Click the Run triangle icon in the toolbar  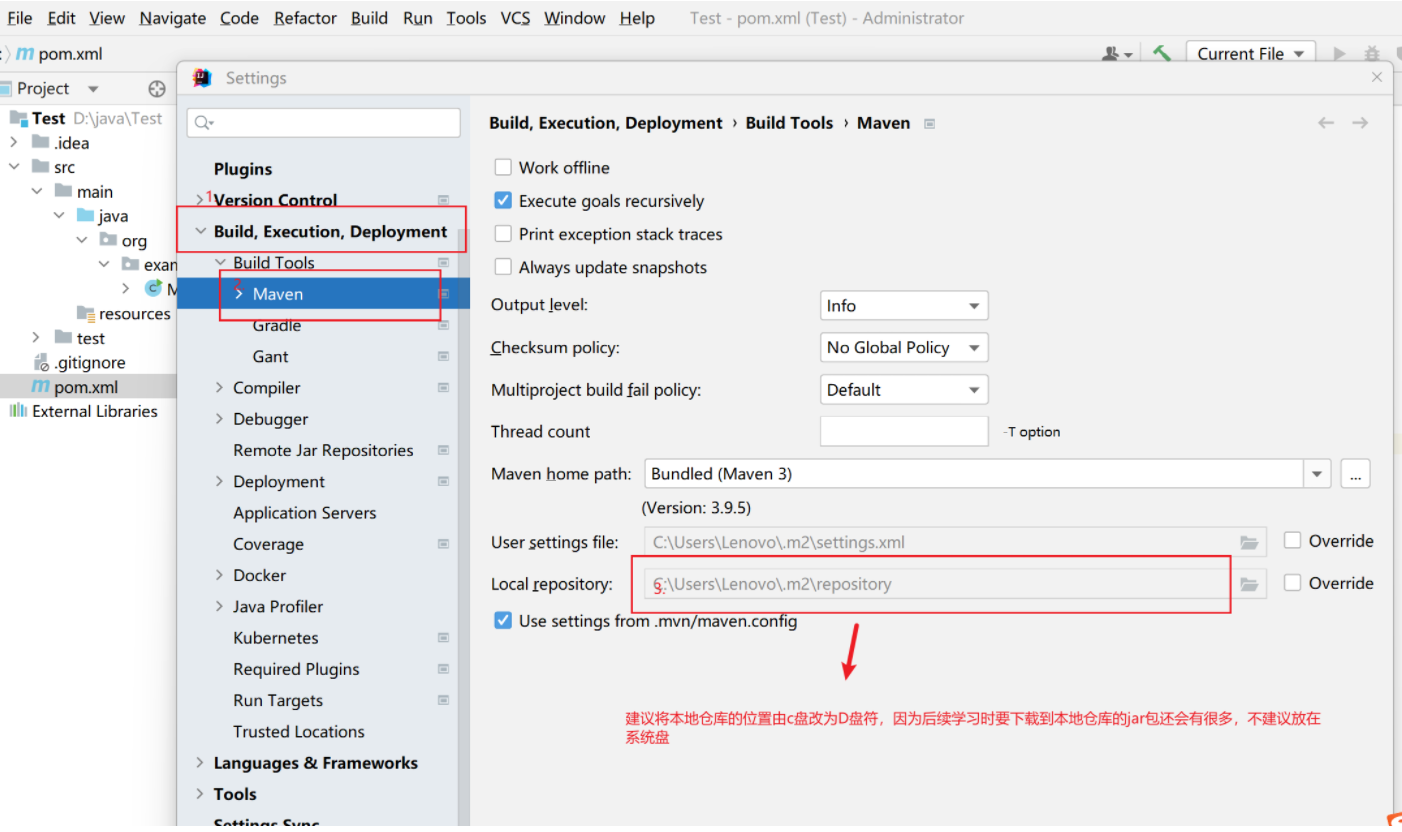pos(1340,54)
